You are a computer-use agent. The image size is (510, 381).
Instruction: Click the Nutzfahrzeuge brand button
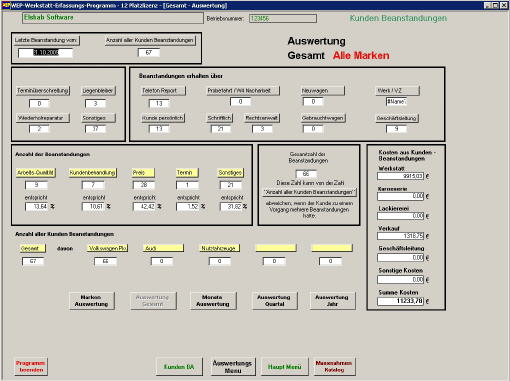[220, 248]
